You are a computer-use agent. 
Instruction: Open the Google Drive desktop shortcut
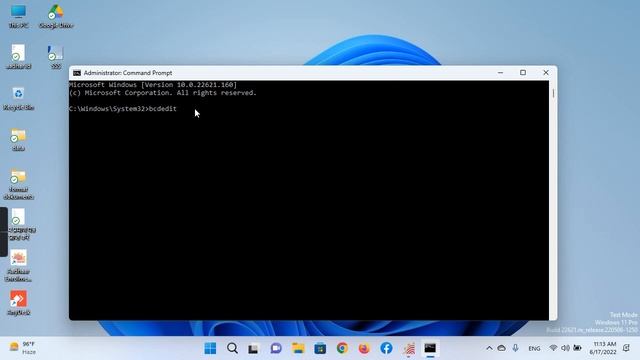click(x=56, y=16)
